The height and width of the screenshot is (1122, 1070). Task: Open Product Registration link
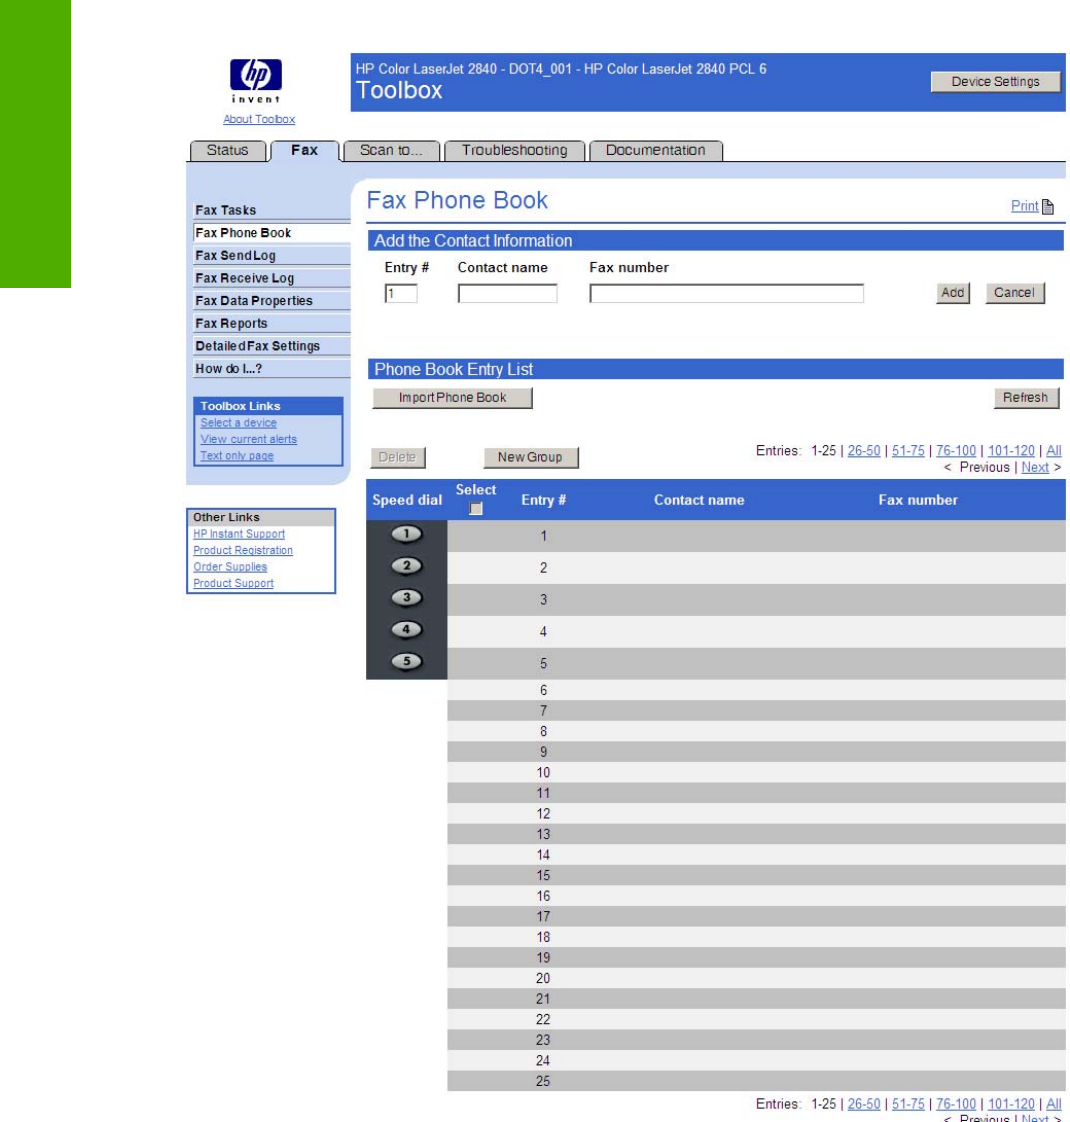coord(243,550)
